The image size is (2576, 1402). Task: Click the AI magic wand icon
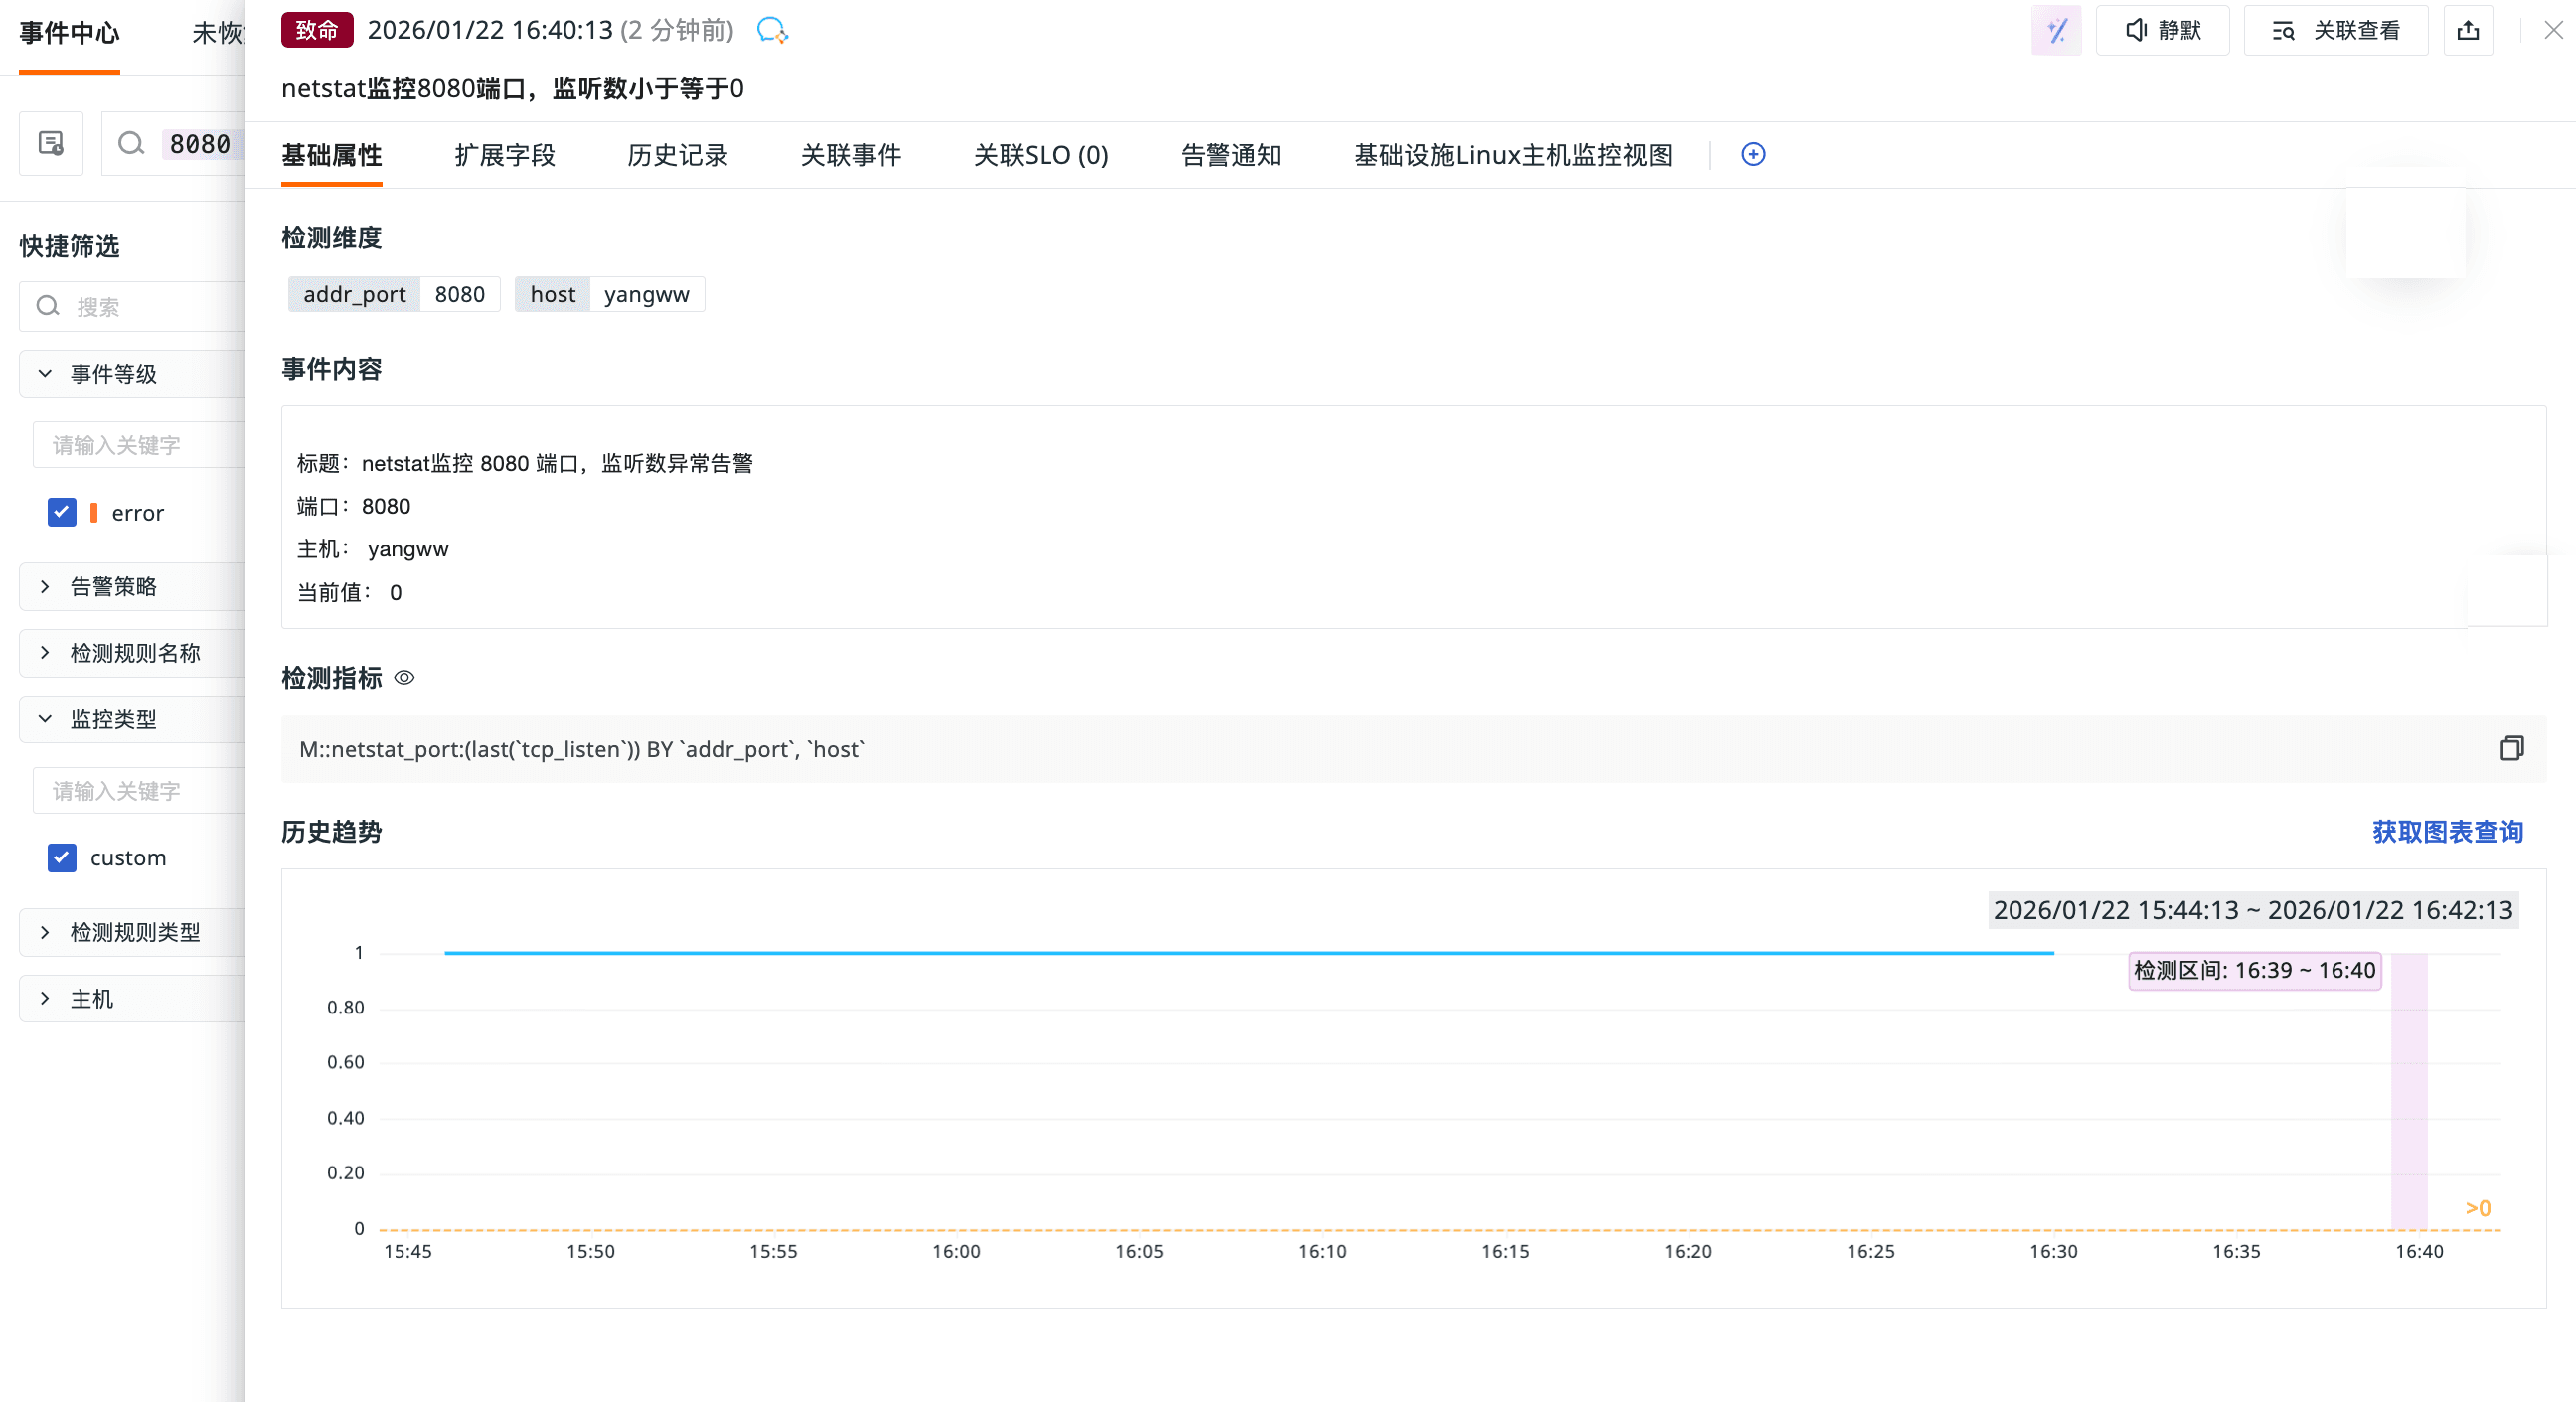click(x=2056, y=31)
